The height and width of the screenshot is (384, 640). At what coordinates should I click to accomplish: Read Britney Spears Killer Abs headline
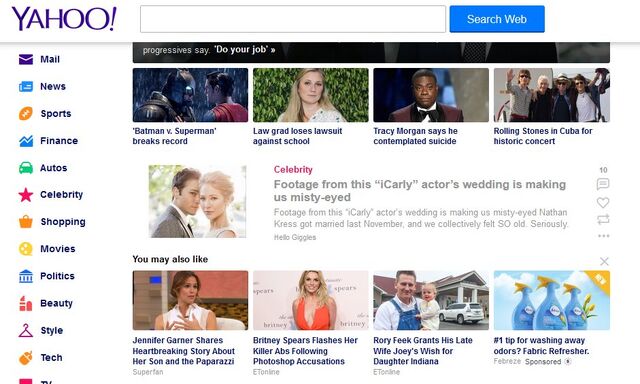click(x=305, y=351)
